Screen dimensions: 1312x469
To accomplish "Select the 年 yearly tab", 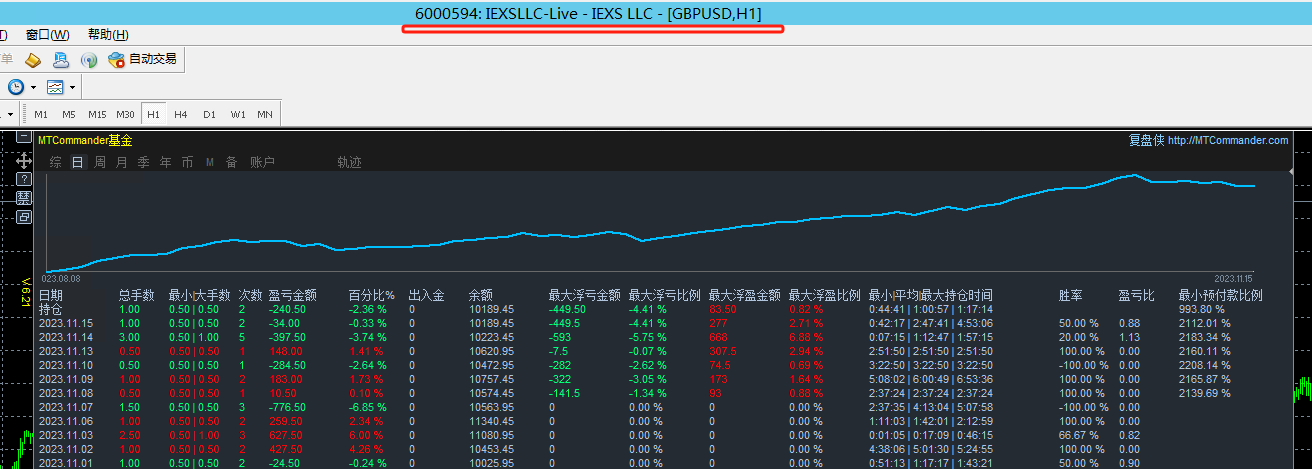I will pos(166,162).
